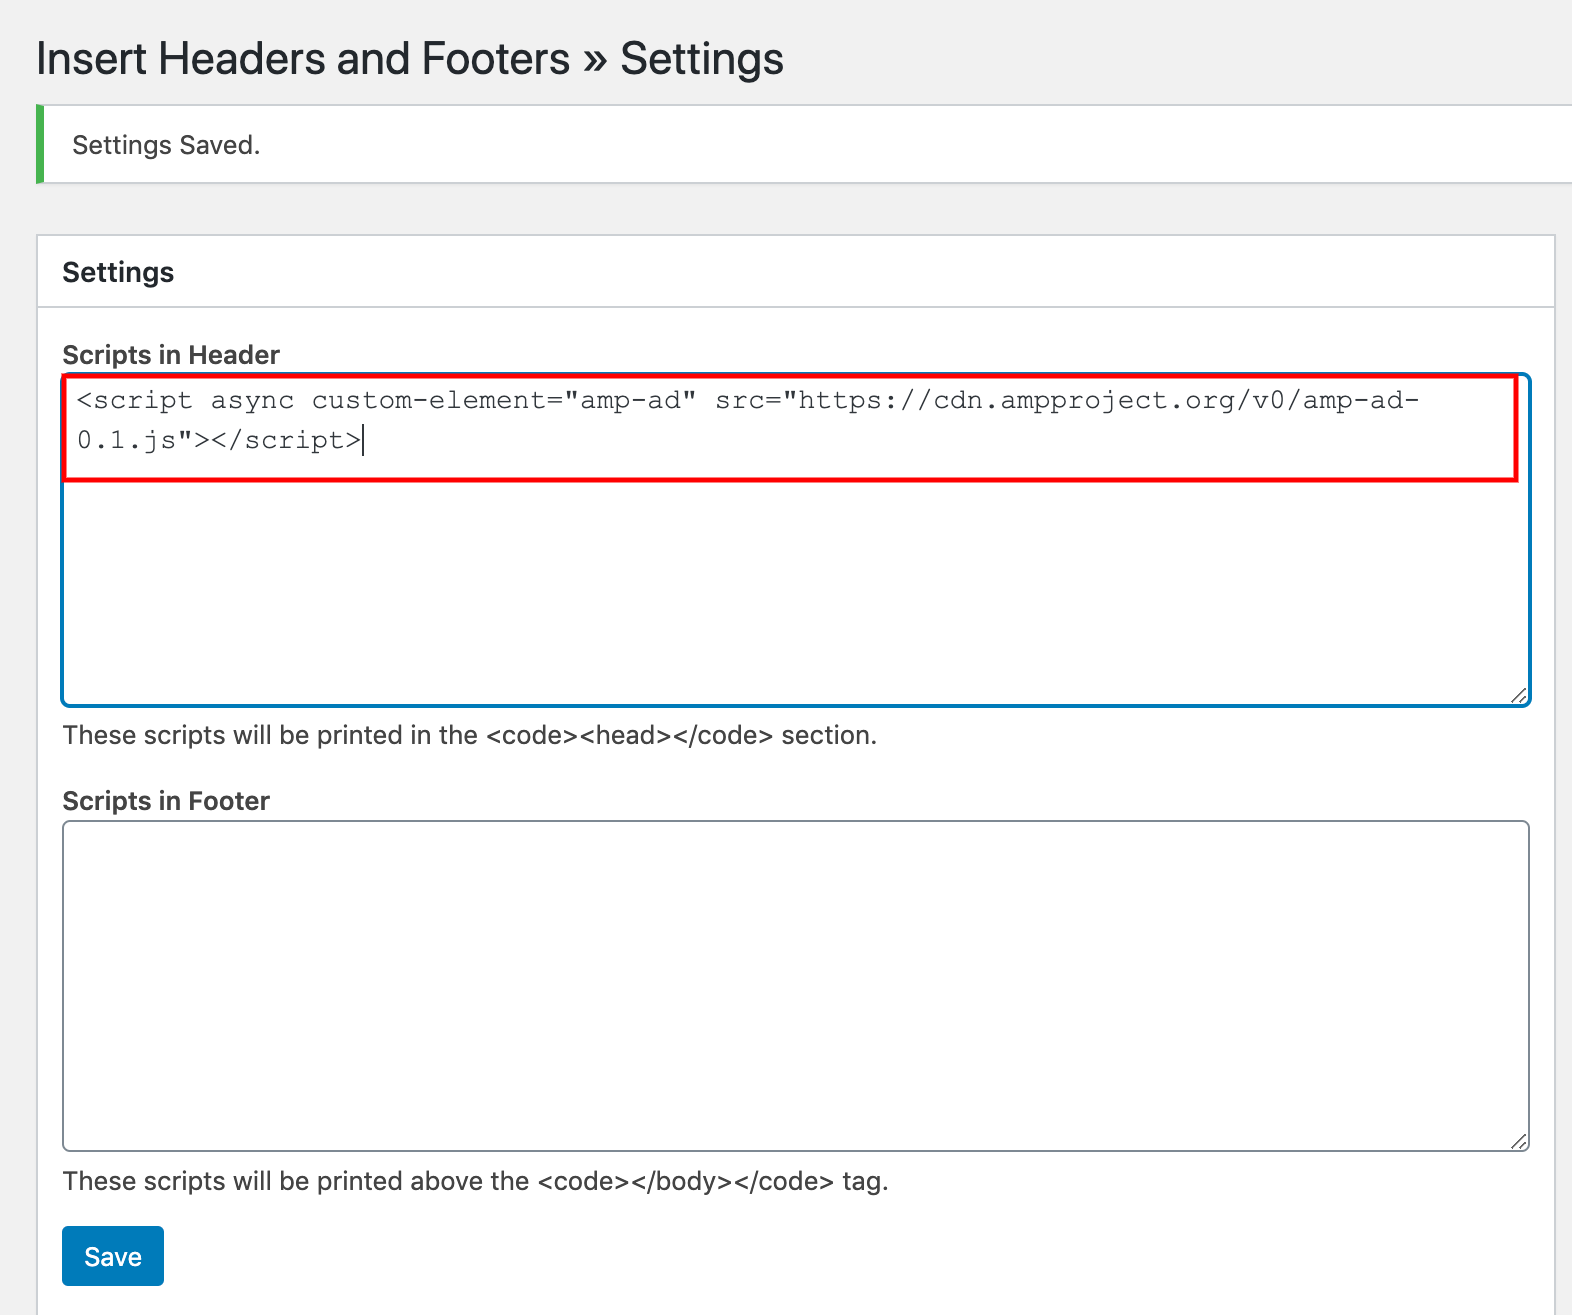Place cursor on the word async in the script
The image size is (1572, 1315).
click(x=252, y=401)
